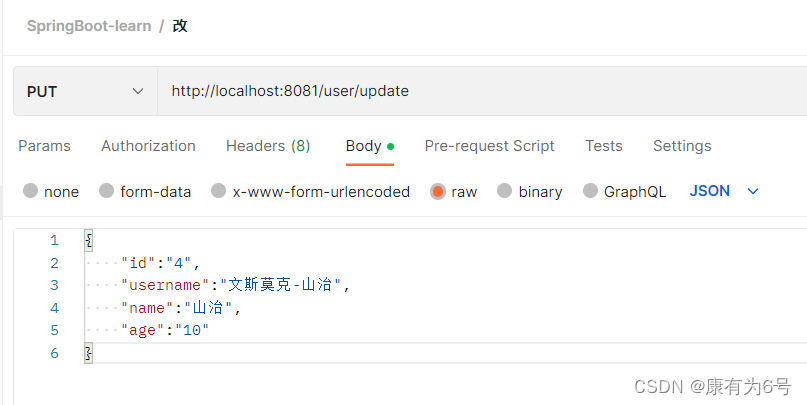Open the Authorization tab
This screenshot has width=807, height=405.
pos(148,146)
